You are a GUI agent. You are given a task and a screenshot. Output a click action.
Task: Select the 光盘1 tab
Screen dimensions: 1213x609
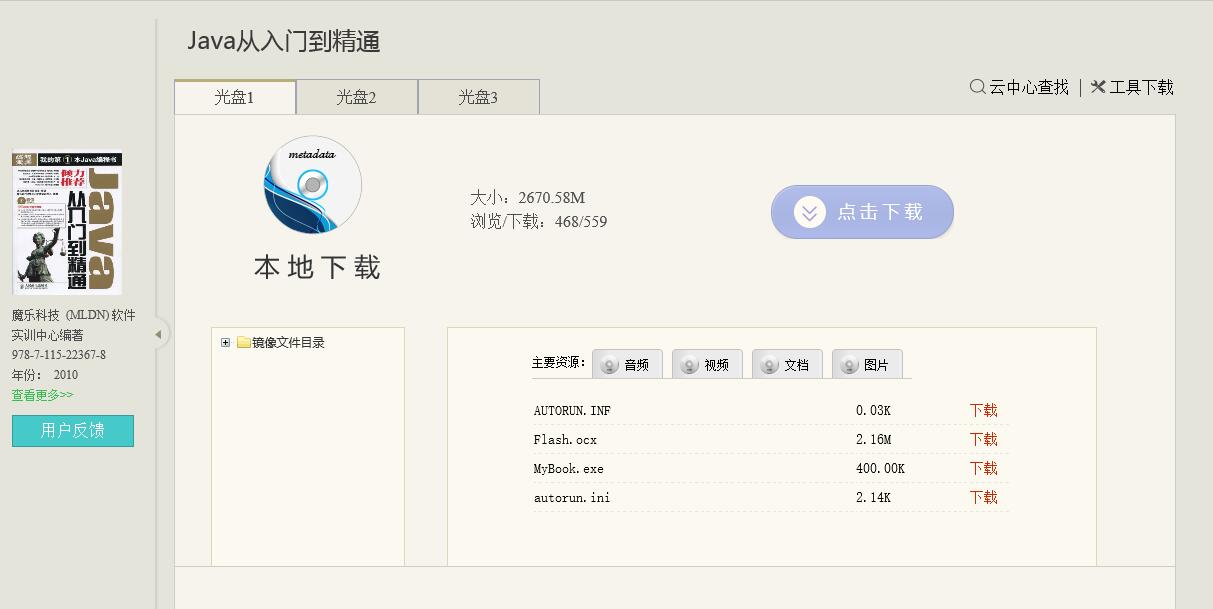click(x=234, y=97)
